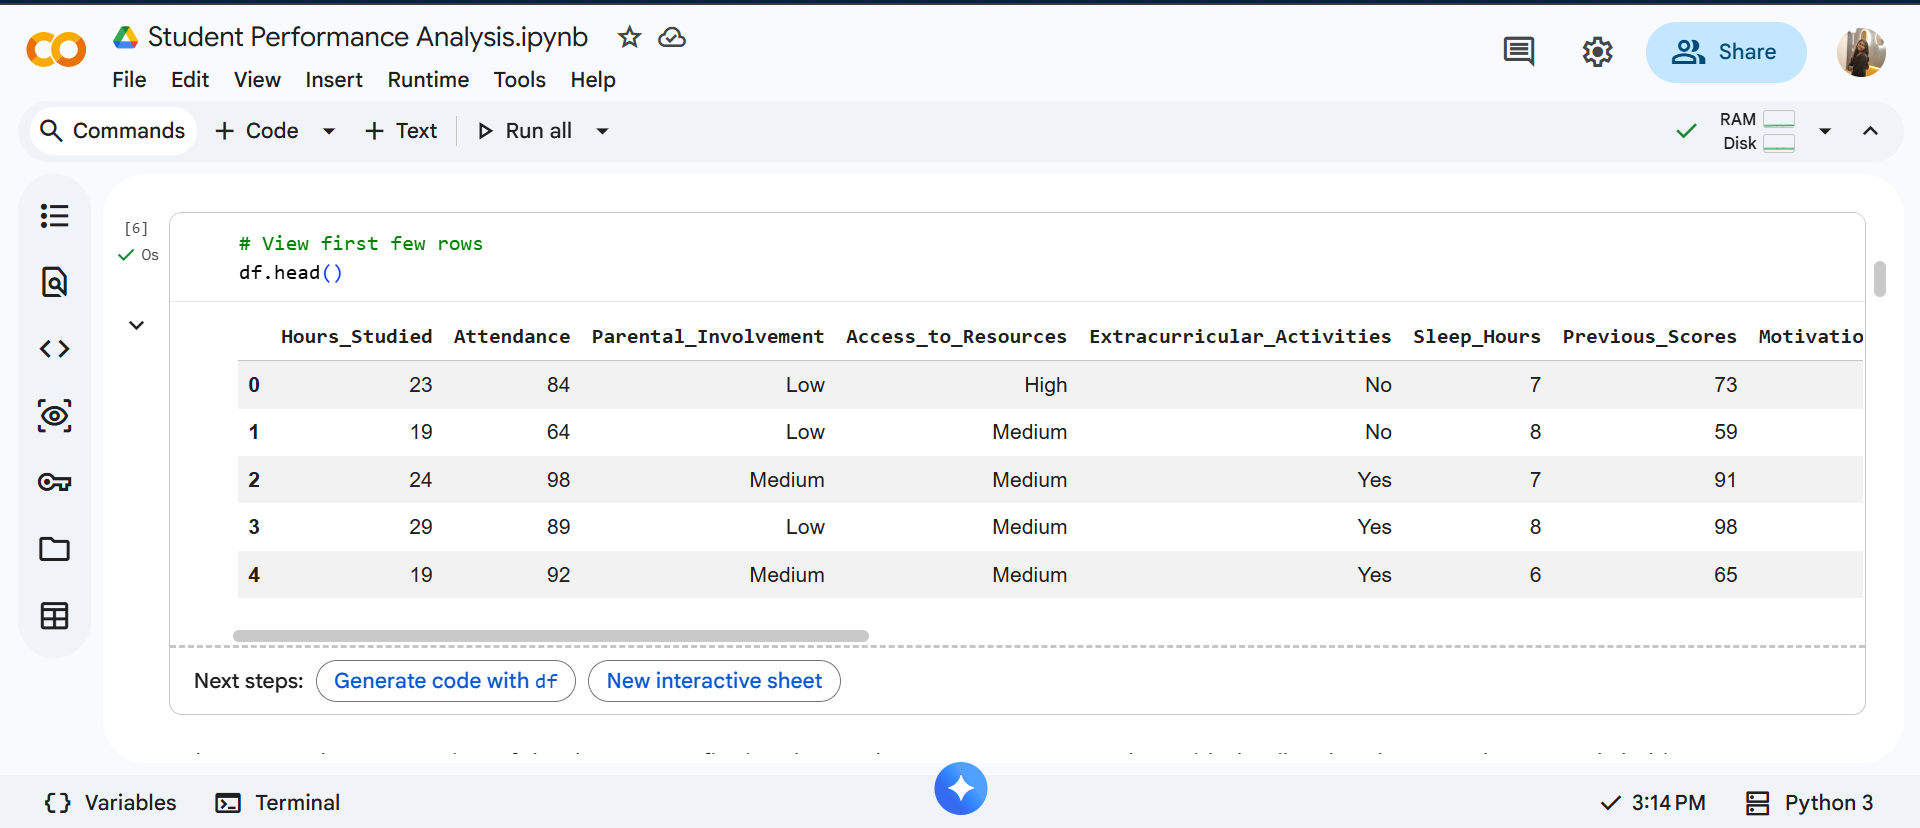The width and height of the screenshot is (1920, 828).
Task: Open Find and replace sidebar icon
Action: tap(54, 282)
